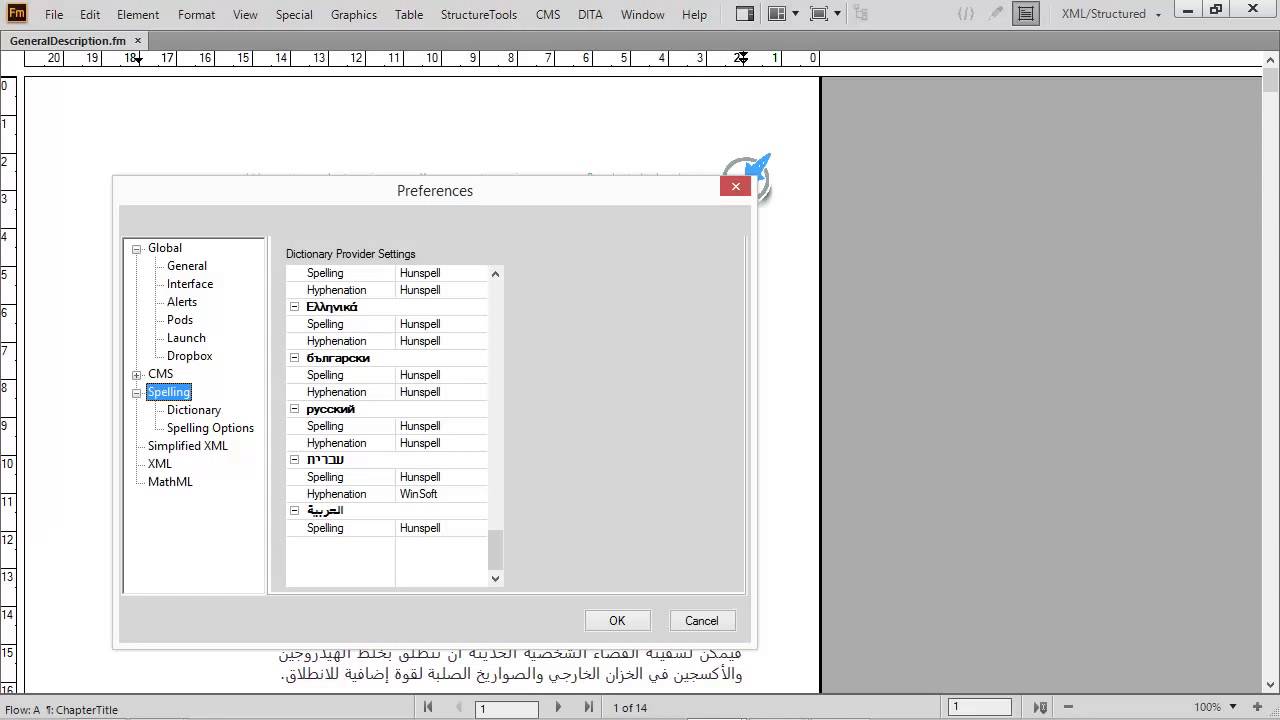Close the GeneralDescription.fm document tab
Screen dimensions: 1280x720
[x=138, y=41]
